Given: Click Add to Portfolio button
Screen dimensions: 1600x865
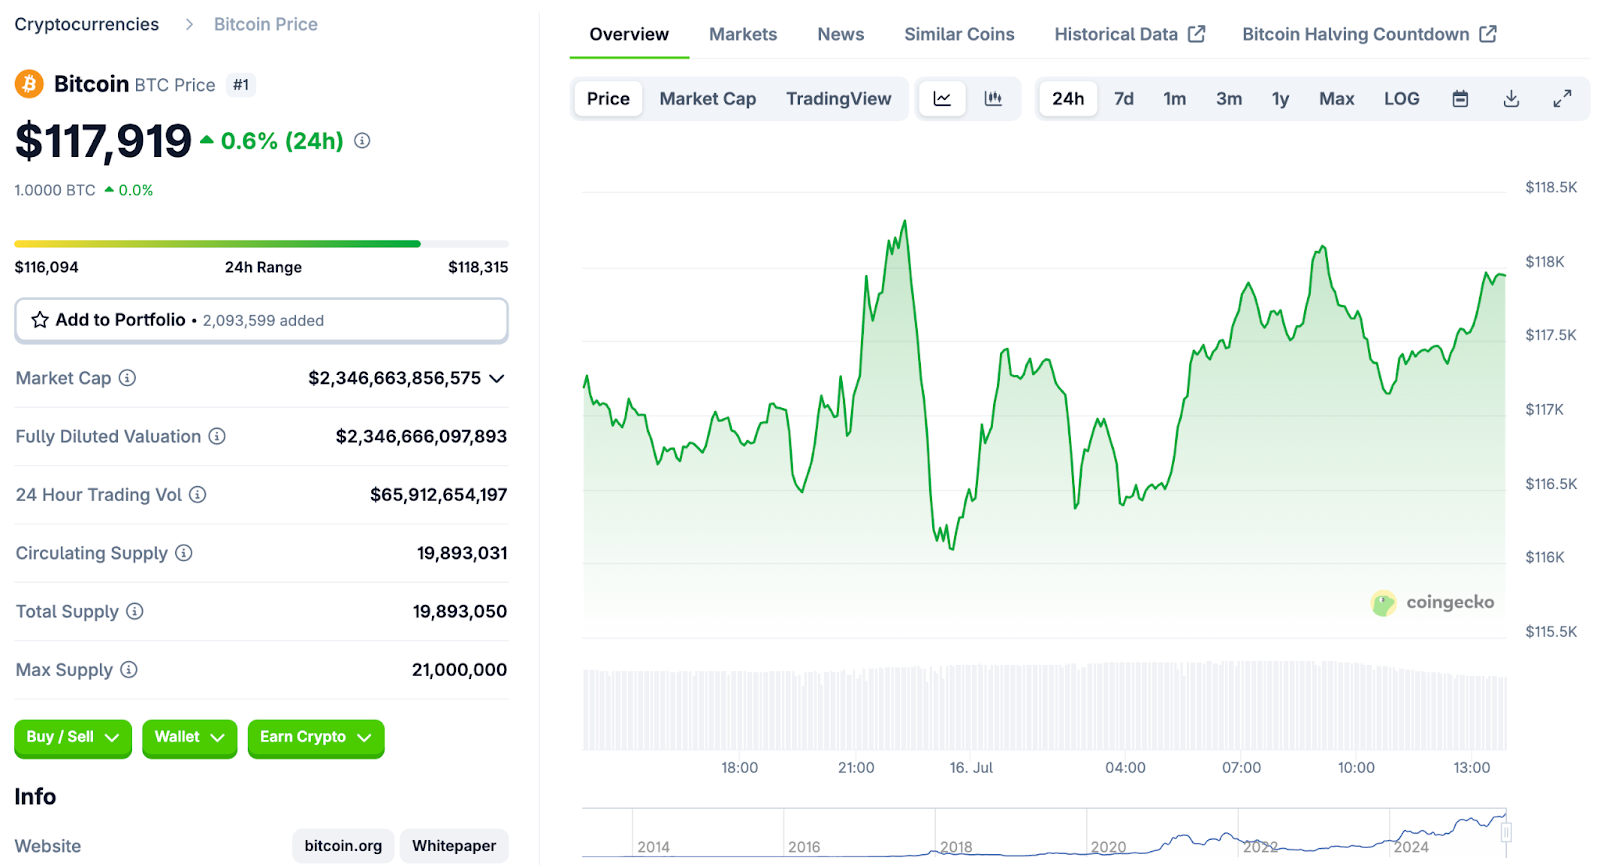Looking at the screenshot, I should click(x=261, y=320).
